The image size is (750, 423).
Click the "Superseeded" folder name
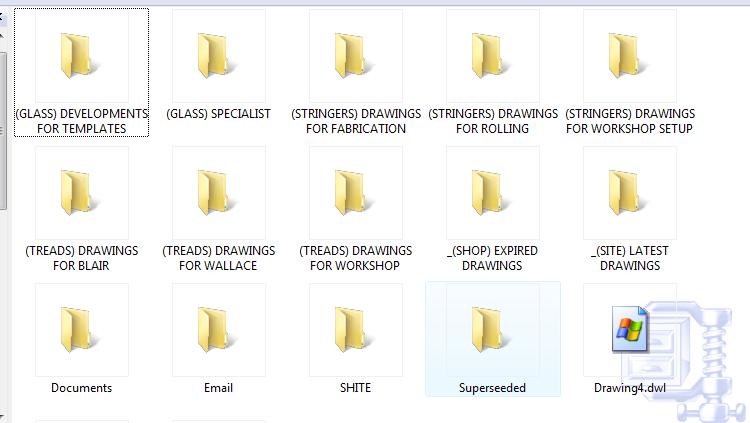[x=492, y=388]
